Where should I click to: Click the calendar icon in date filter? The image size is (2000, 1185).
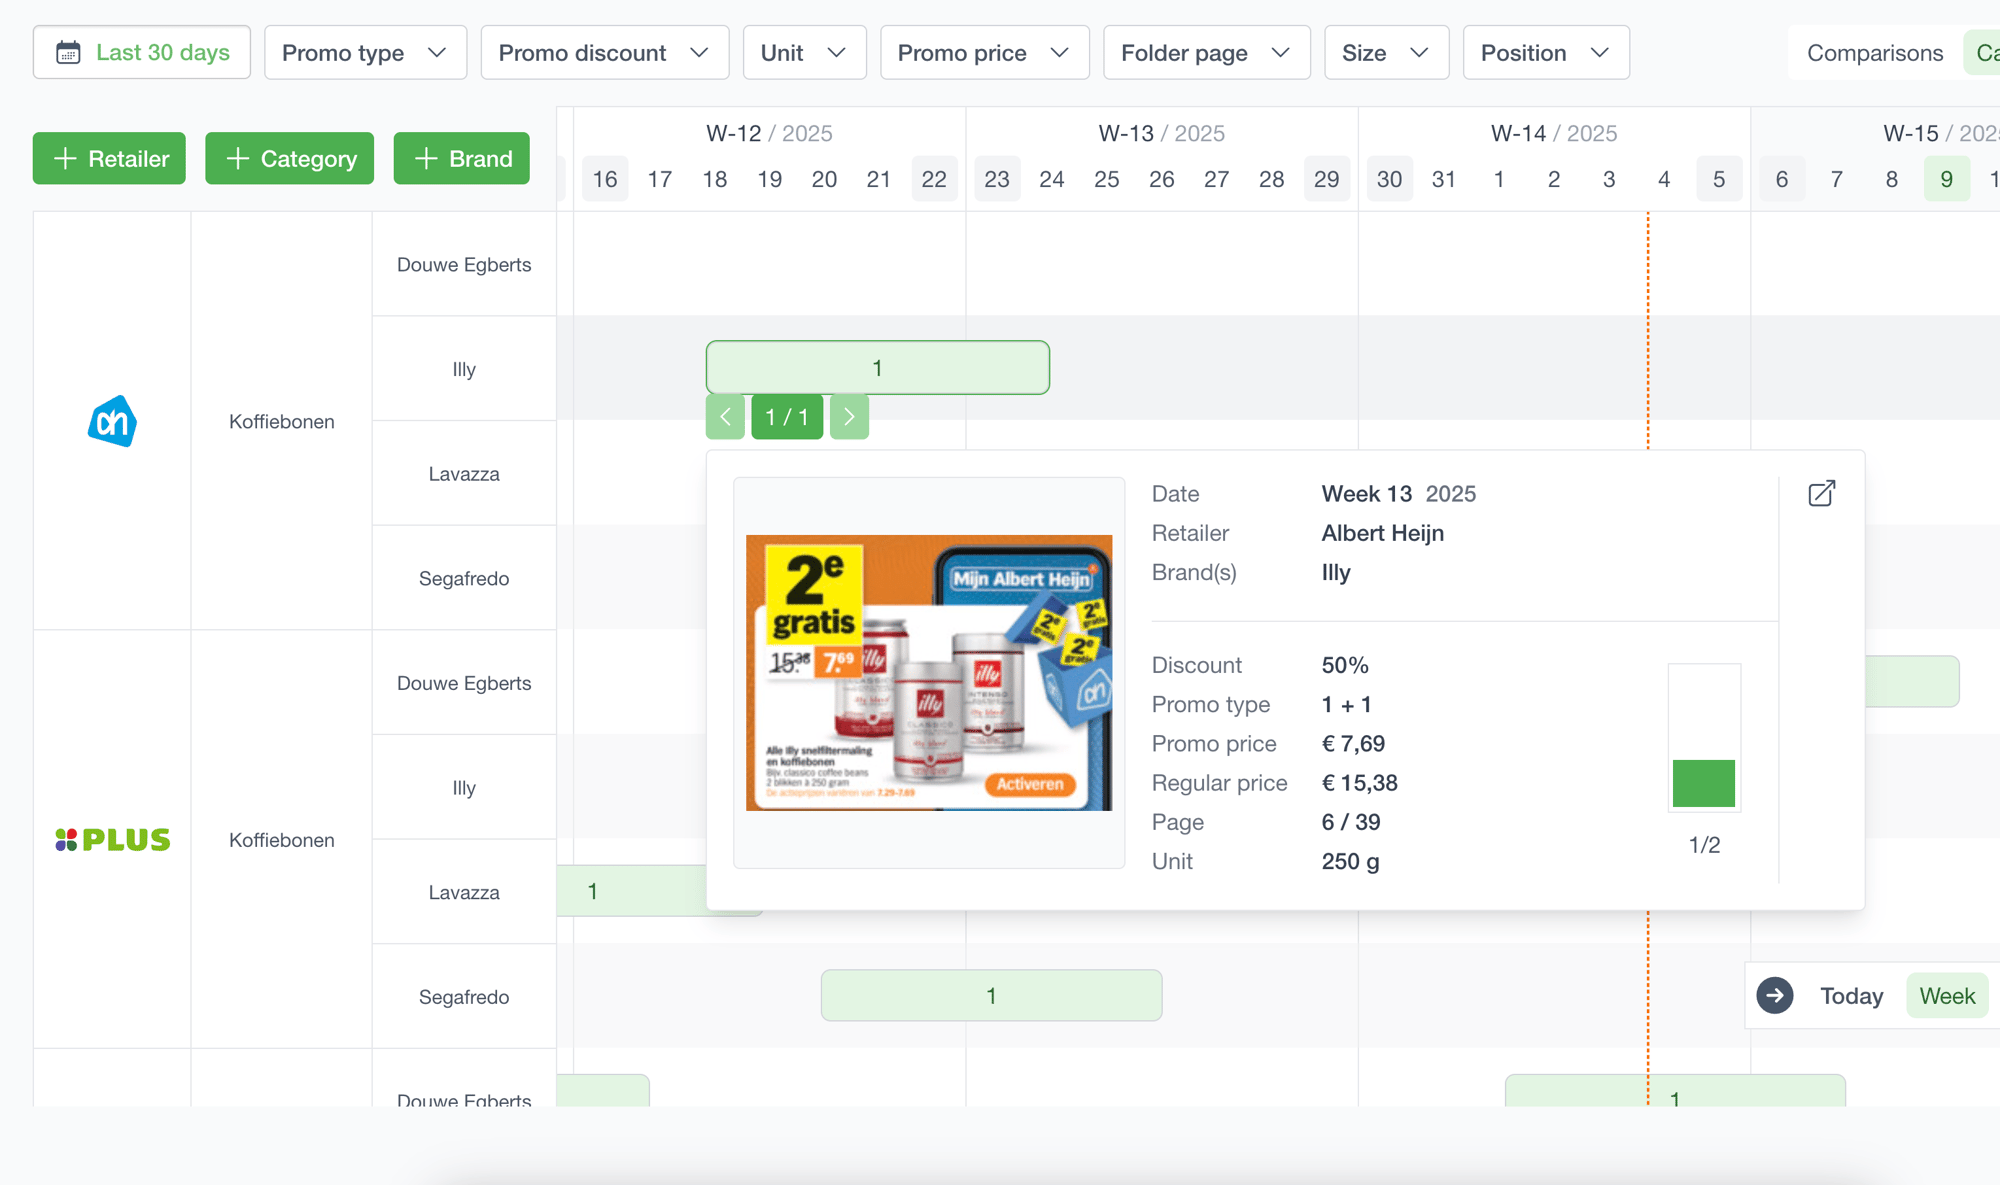pyautogui.click(x=68, y=52)
